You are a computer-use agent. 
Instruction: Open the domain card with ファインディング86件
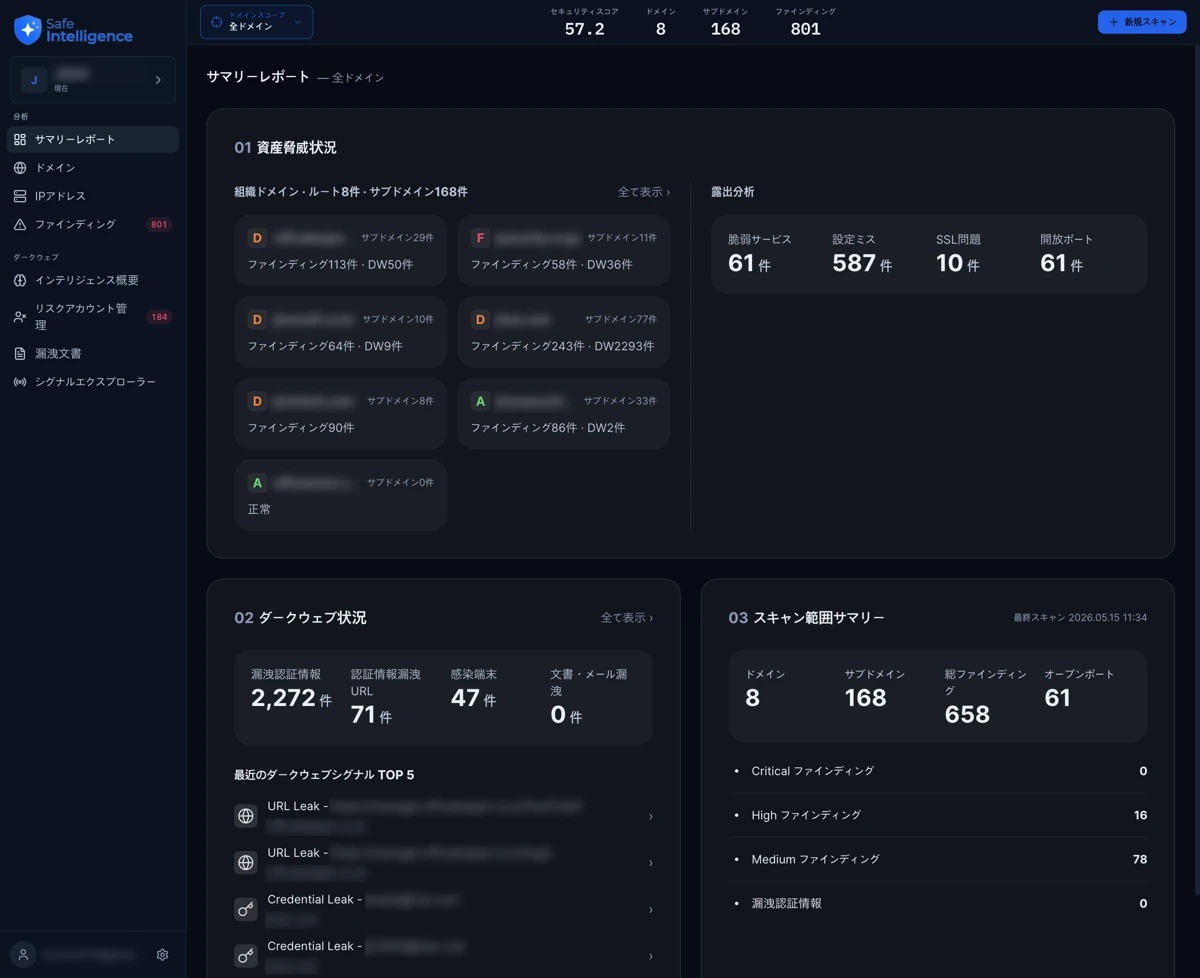tap(564, 413)
